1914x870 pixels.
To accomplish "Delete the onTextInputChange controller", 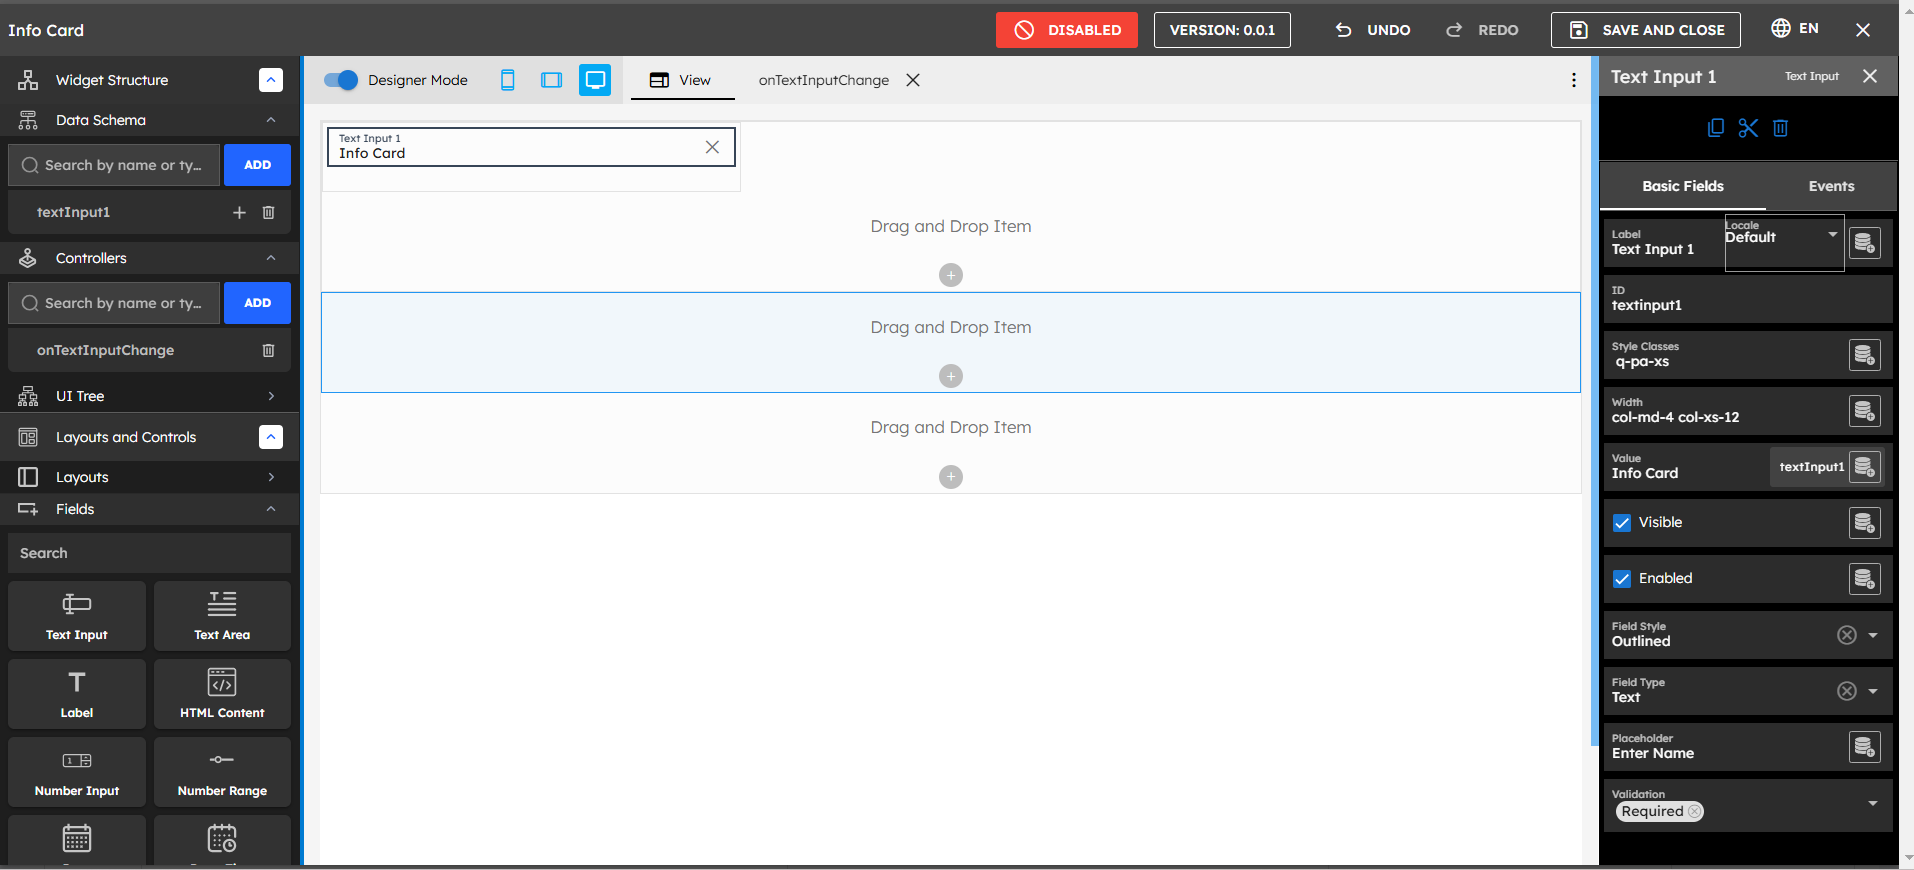I will [268, 350].
